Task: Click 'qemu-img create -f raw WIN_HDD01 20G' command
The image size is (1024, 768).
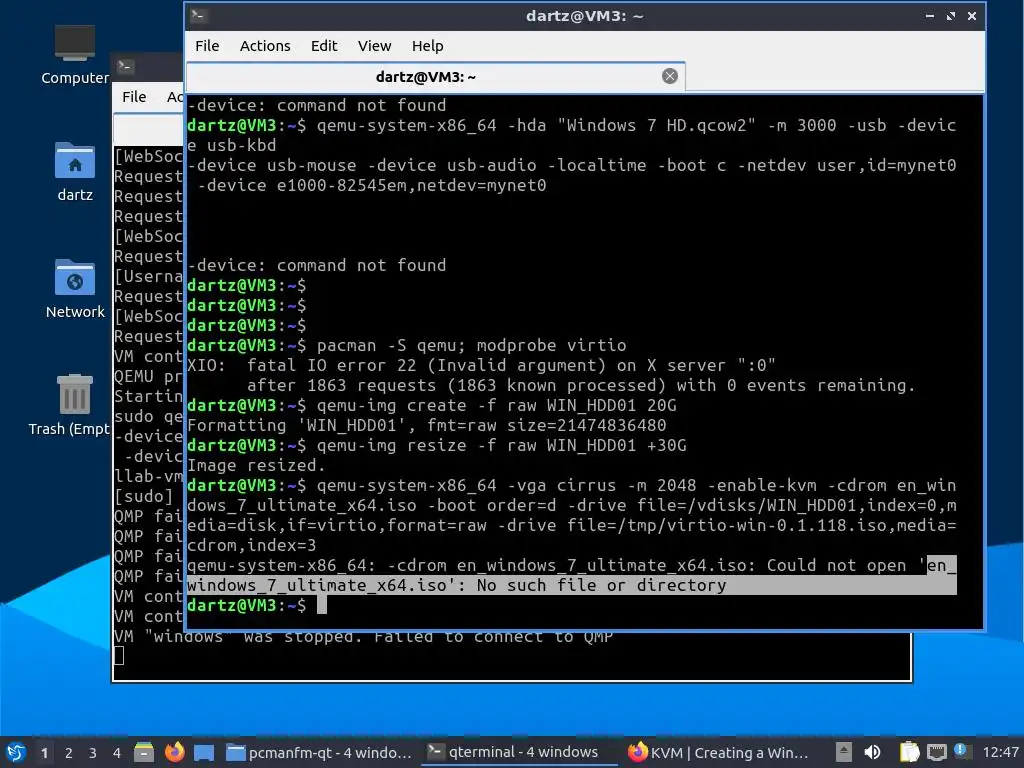Action: (496, 406)
